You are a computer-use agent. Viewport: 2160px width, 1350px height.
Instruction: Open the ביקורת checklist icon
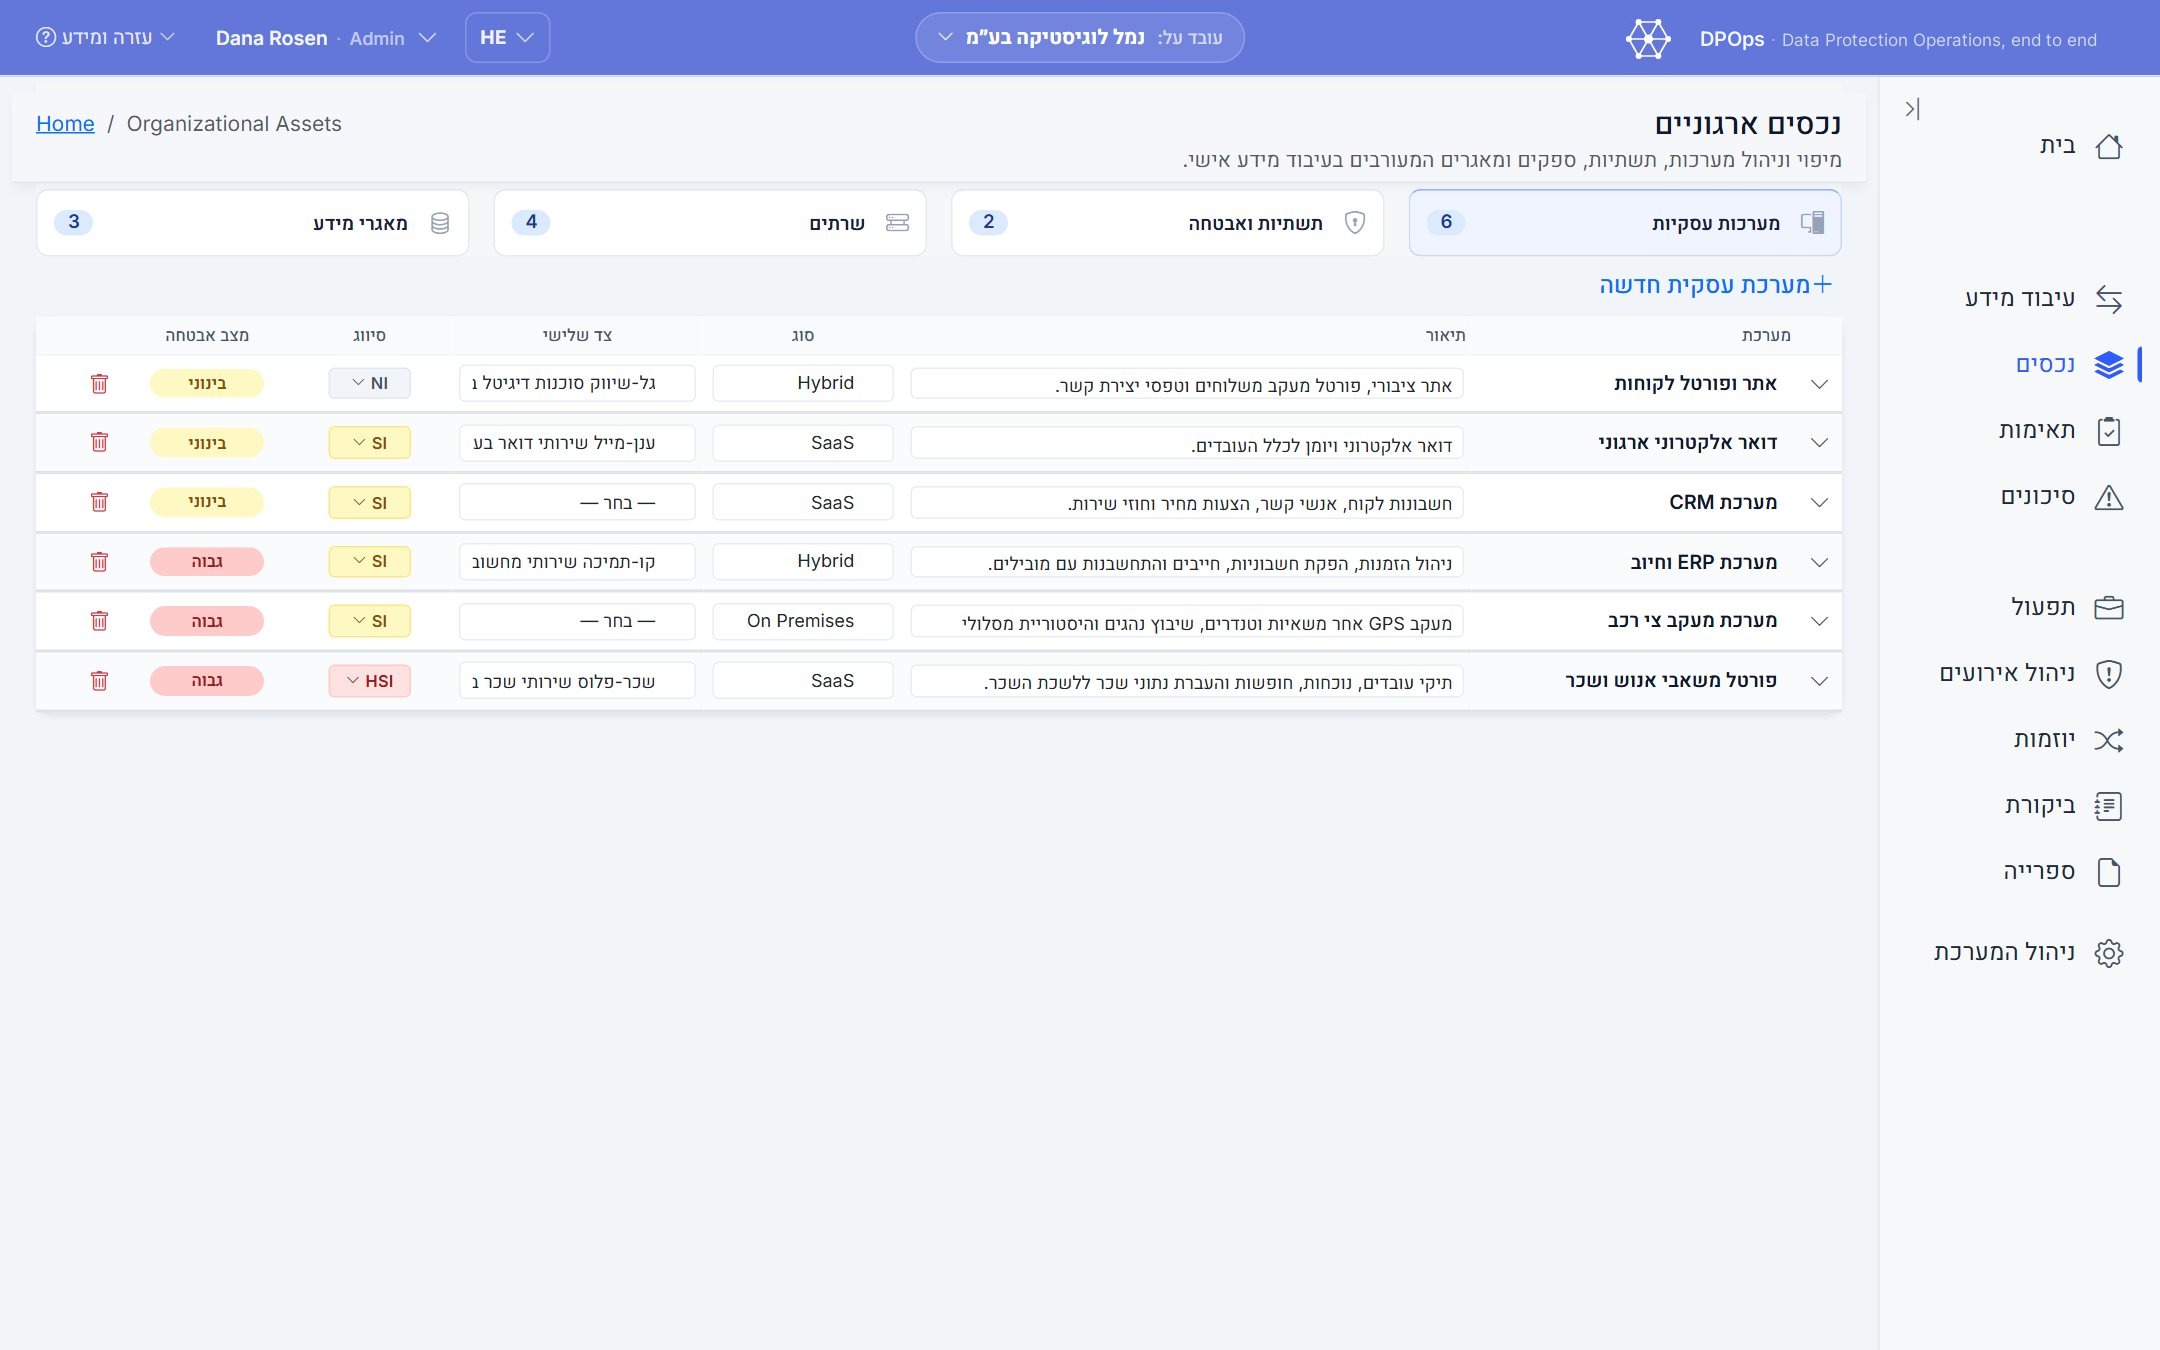pyautogui.click(x=2108, y=806)
